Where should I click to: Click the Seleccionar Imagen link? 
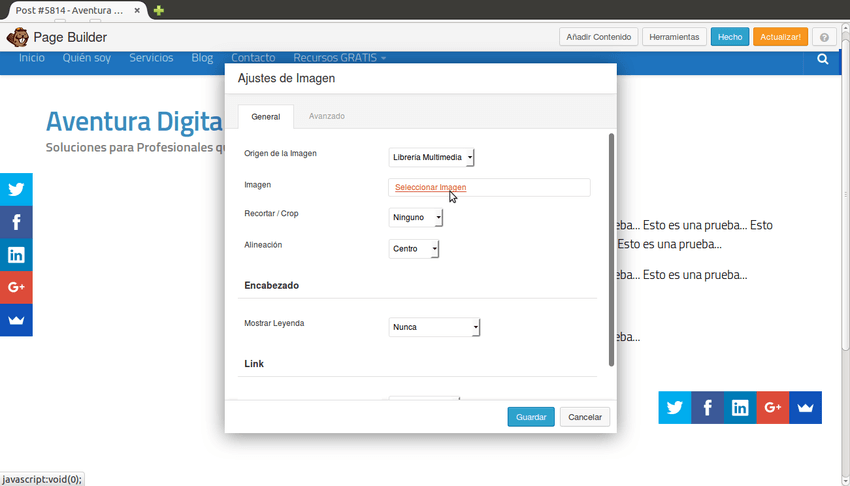tap(430, 187)
